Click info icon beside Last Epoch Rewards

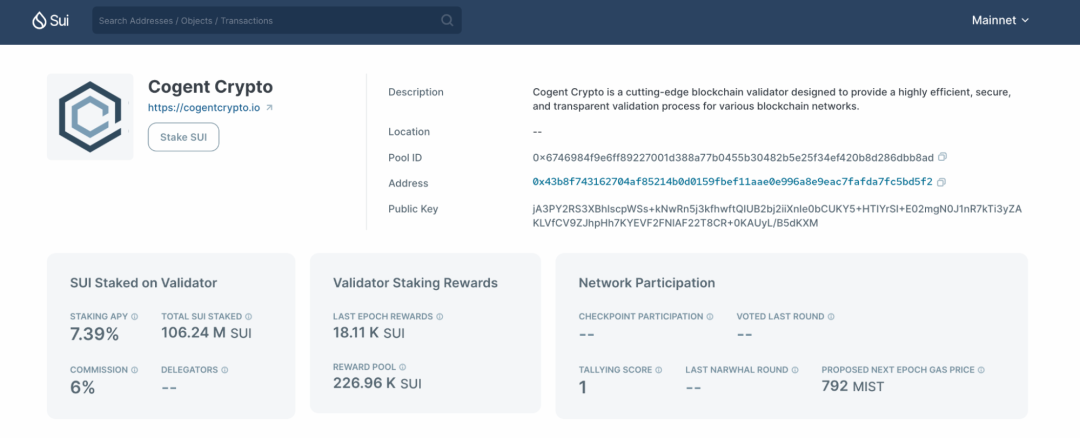440,317
